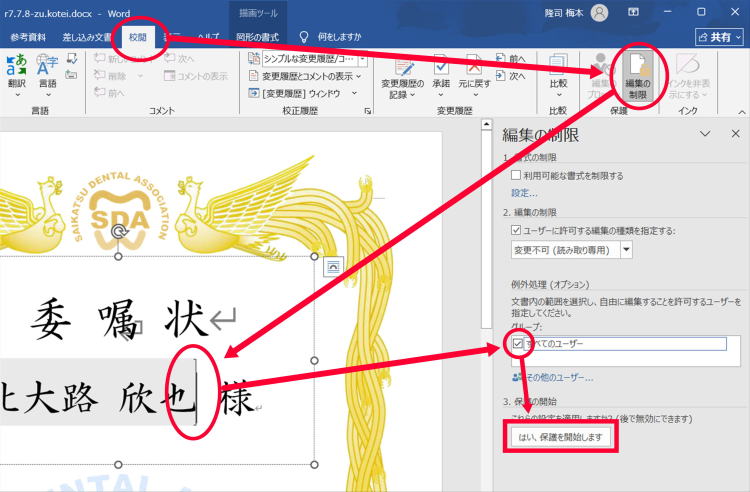Click the 言語 (Language) icon
The image size is (750, 492).
click(x=47, y=70)
